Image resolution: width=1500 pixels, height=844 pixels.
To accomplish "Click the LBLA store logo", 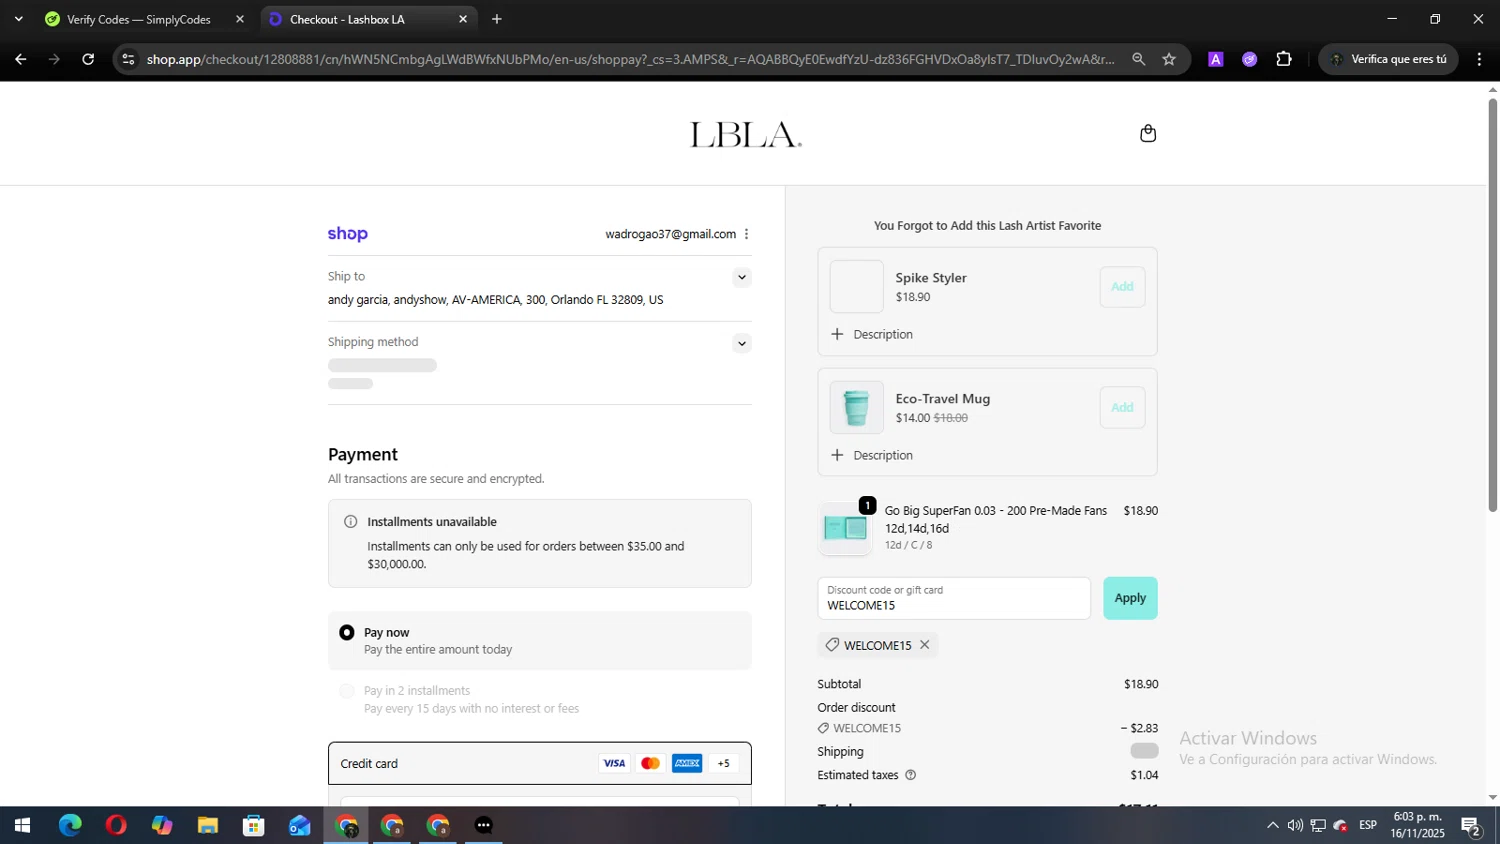I will [x=746, y=134].
